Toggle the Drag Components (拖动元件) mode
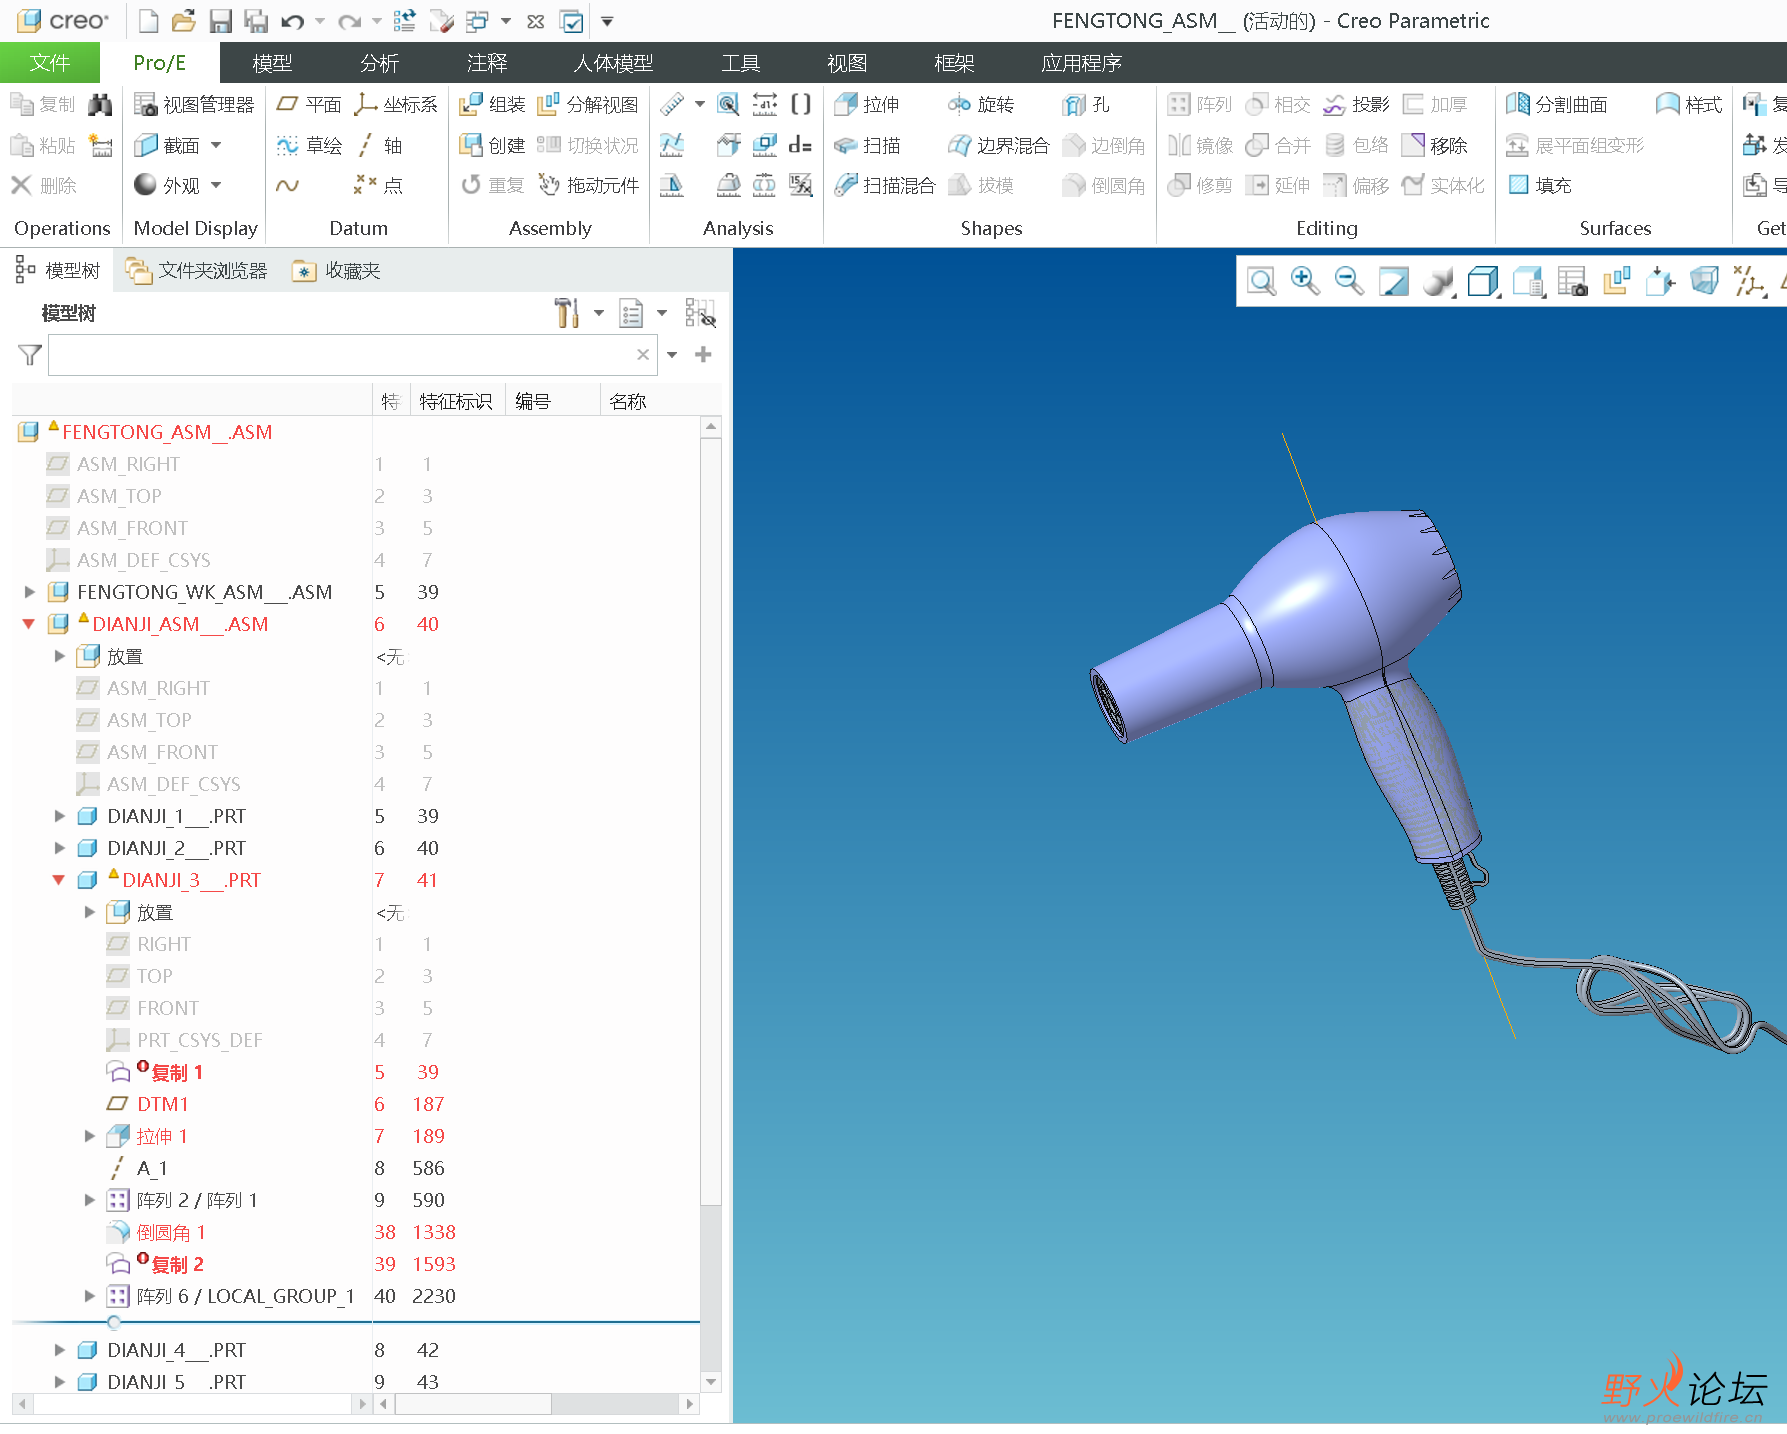The width and height of the screenshot is (1787, 1434). click(549, 186)
